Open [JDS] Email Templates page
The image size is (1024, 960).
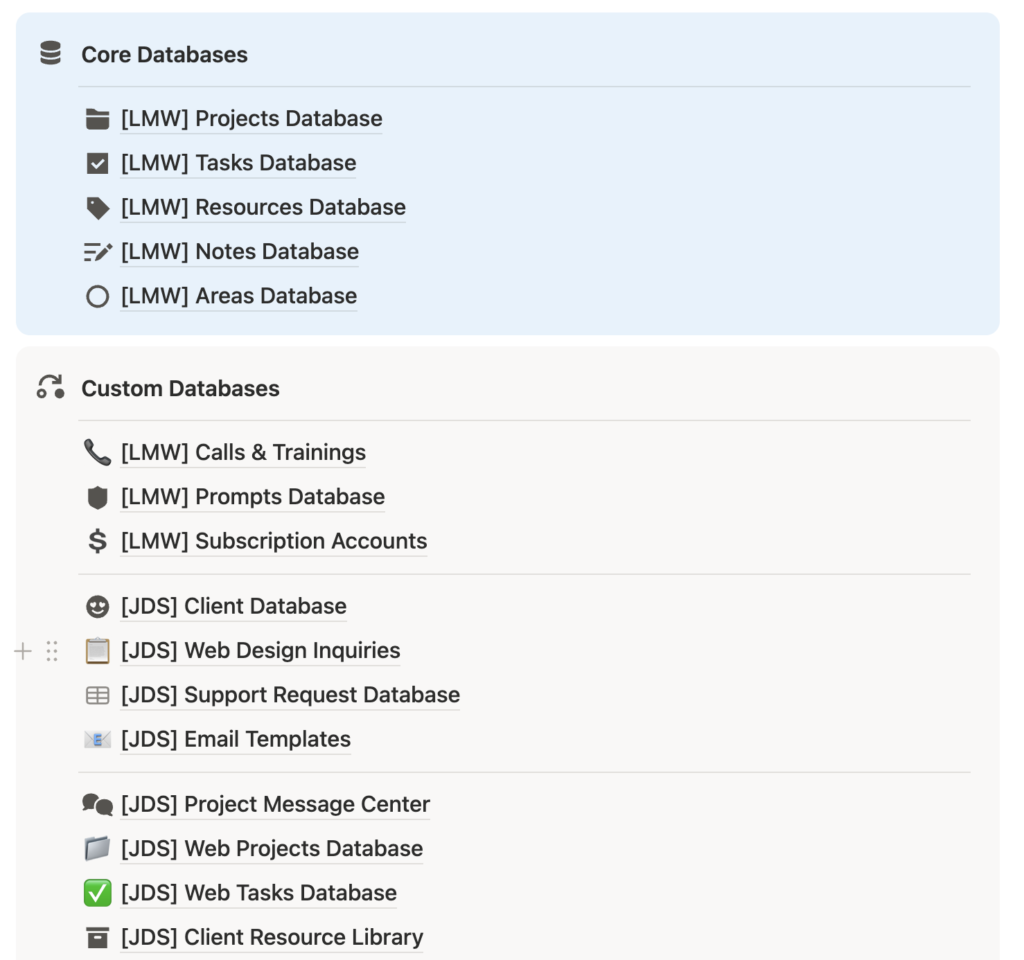[236, 739]
